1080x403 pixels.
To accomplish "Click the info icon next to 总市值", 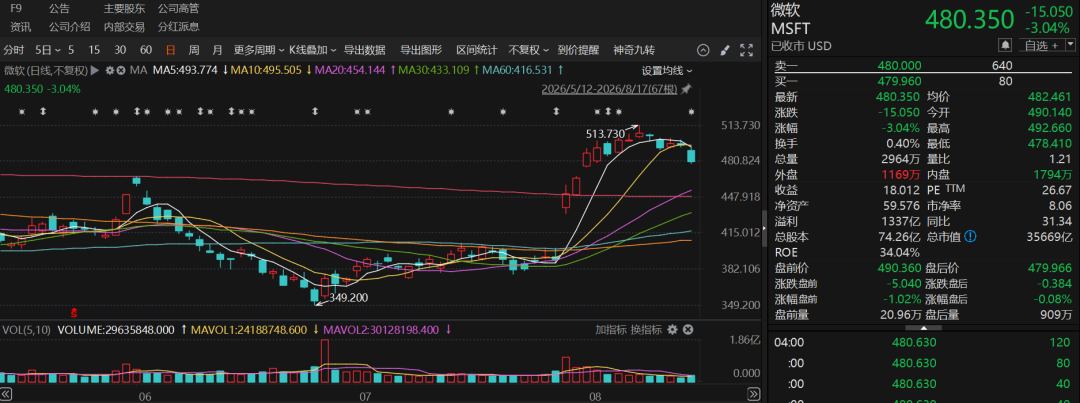I will [970, 237].
